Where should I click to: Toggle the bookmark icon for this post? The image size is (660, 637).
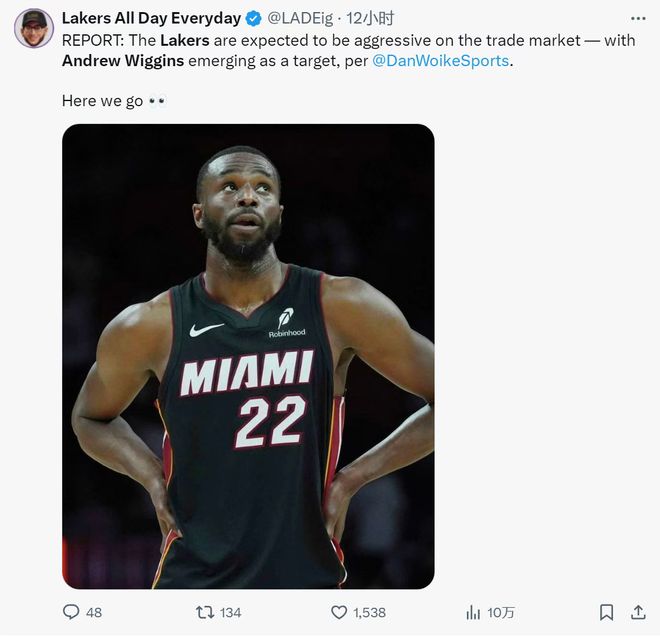[x=606, y=612]
